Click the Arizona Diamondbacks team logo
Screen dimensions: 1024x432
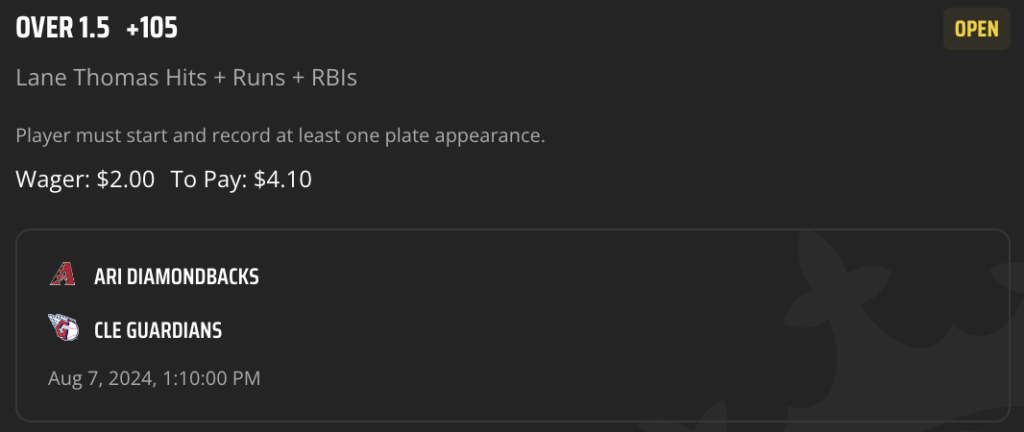[x=63, y=275]
